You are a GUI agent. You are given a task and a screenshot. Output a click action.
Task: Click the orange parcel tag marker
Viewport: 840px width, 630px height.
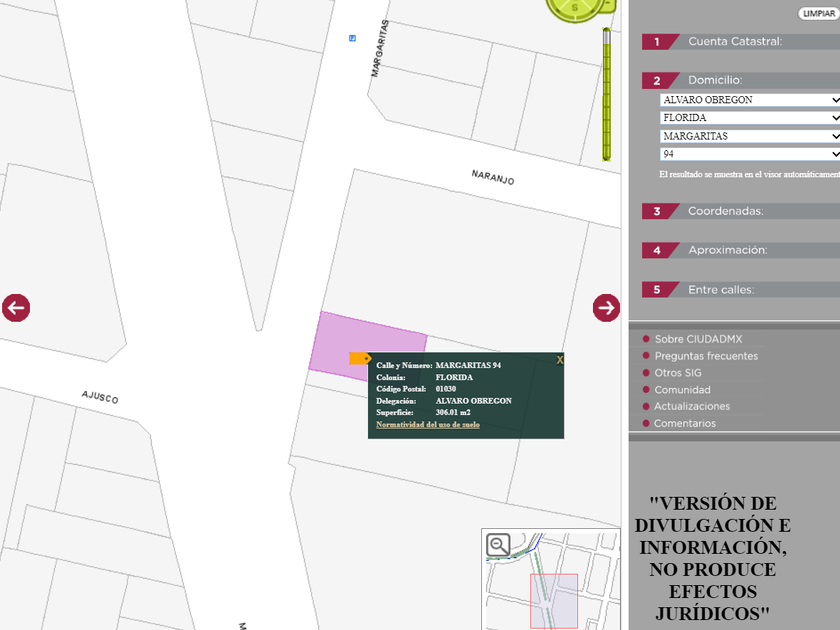(360, 358)
